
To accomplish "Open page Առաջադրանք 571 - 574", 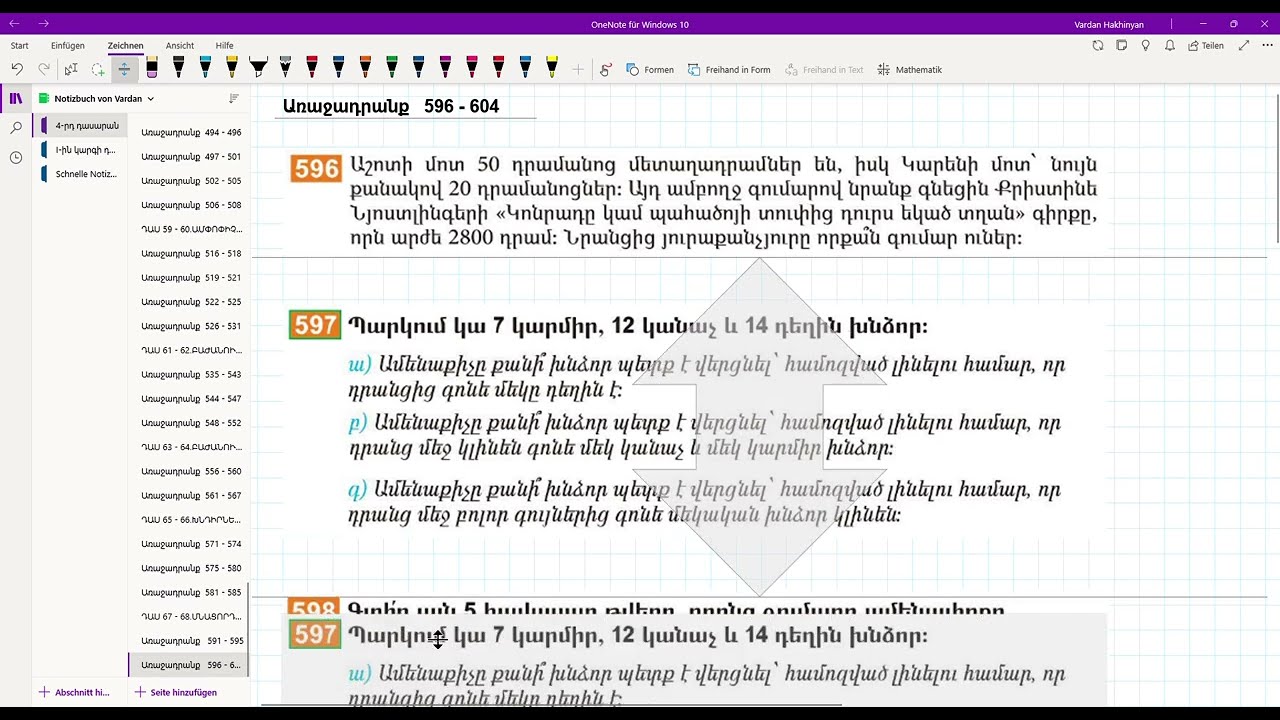I will [189, 544].
